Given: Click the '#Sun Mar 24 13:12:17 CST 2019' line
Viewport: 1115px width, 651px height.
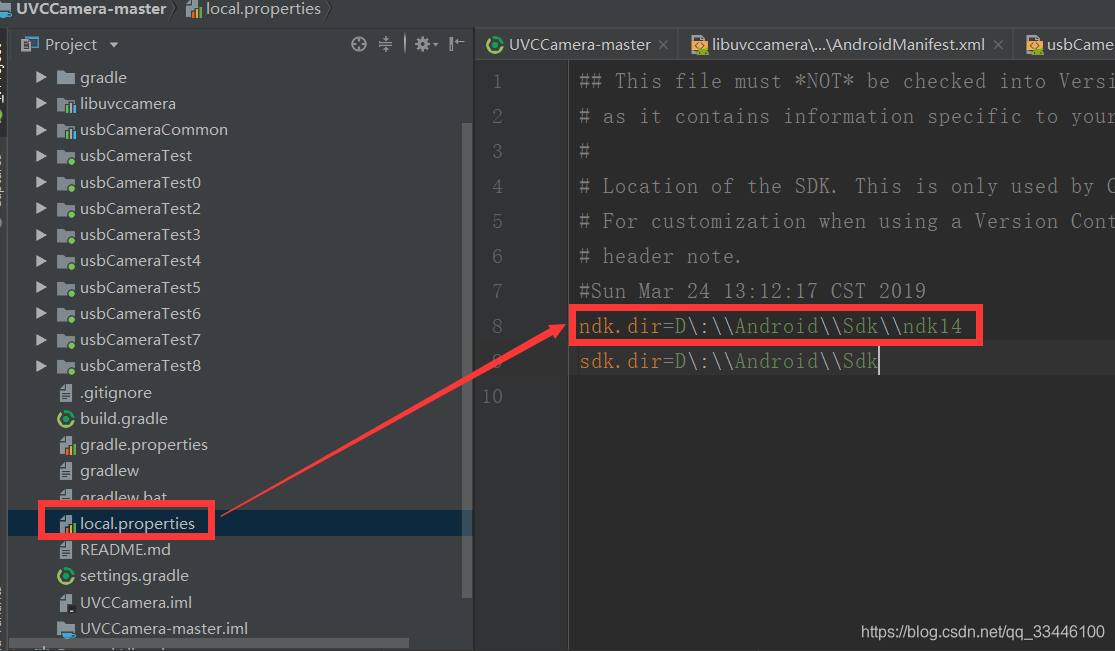Looking at the screenshot, I should coord(752,291).
